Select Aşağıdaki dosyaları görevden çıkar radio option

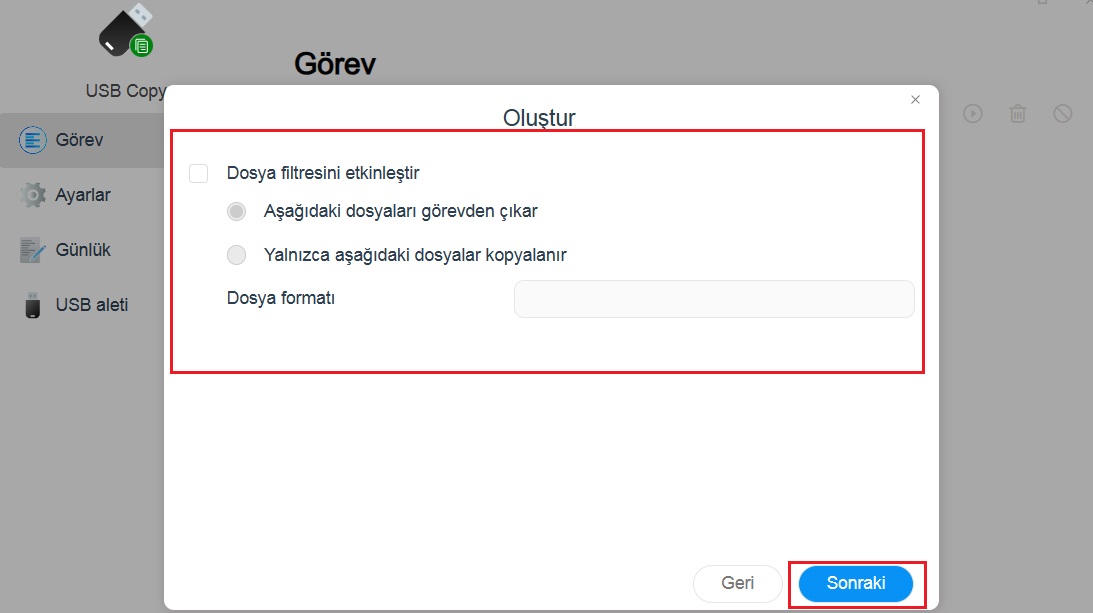pos(237,212)
